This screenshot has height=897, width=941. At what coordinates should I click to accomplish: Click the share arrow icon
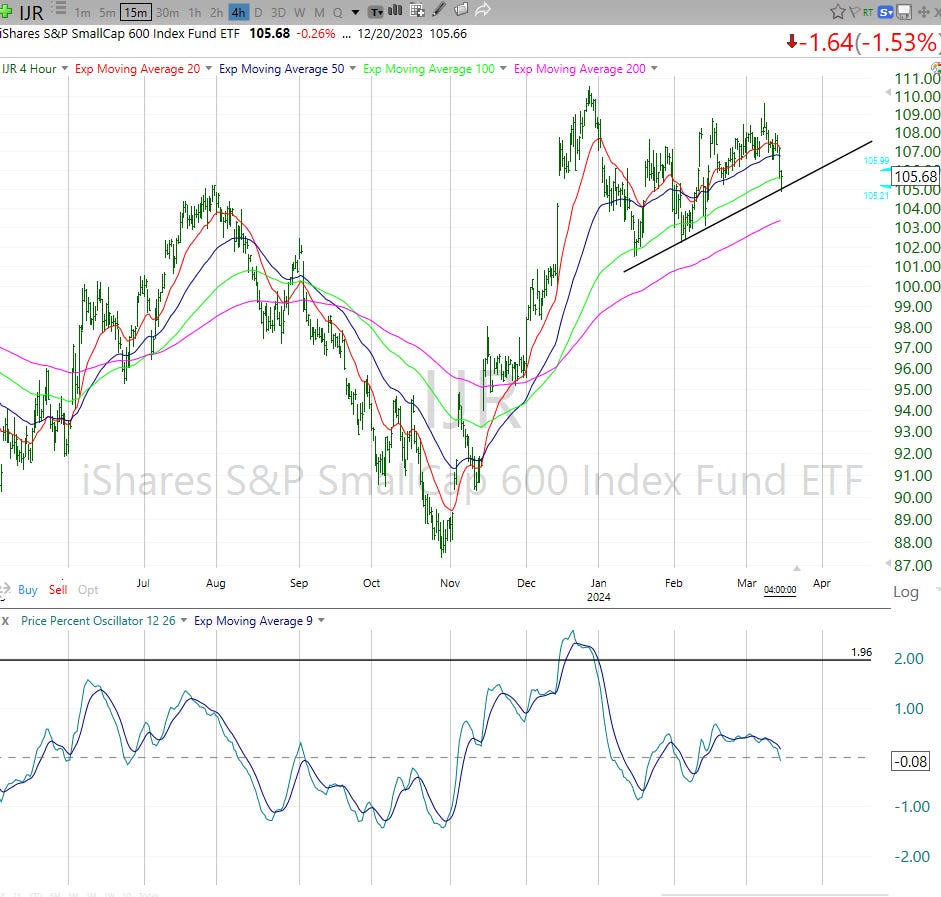point(483,10)
